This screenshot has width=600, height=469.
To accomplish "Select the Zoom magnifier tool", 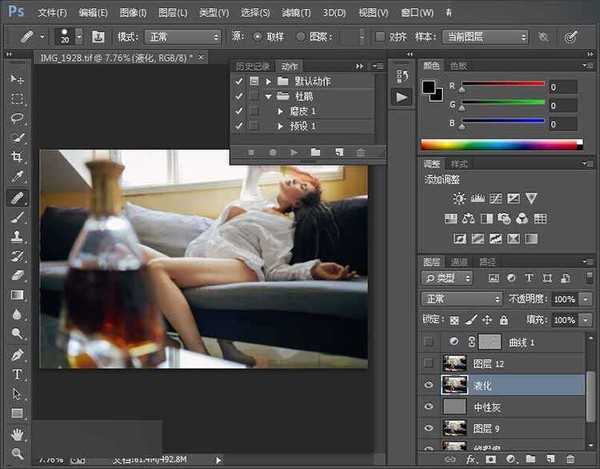I will [x=17, y=452].
